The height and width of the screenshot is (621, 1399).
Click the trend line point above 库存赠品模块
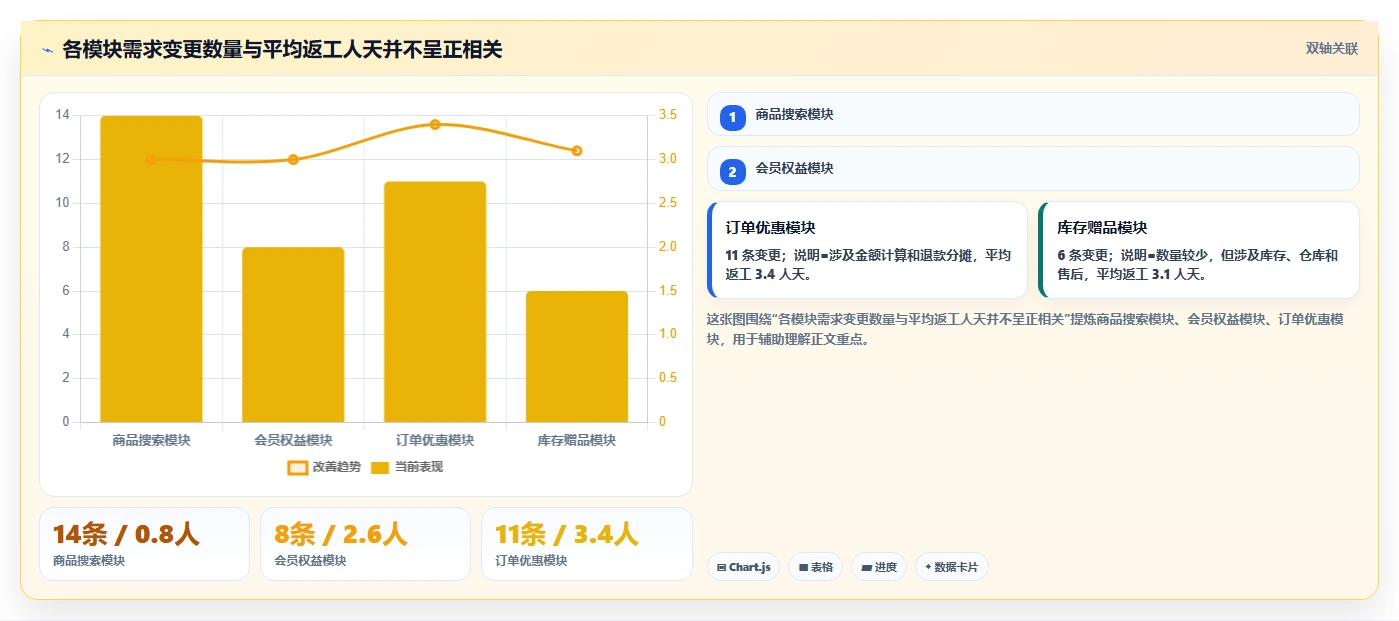(x=577, y=151)
